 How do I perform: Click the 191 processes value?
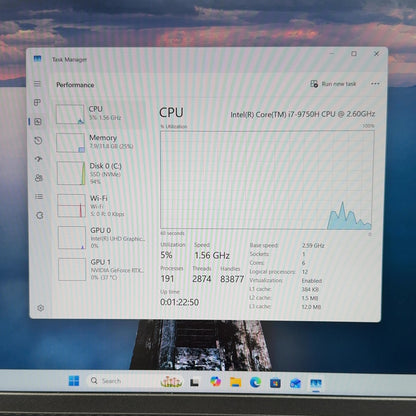pyautogui.click(x=167, y=279)
